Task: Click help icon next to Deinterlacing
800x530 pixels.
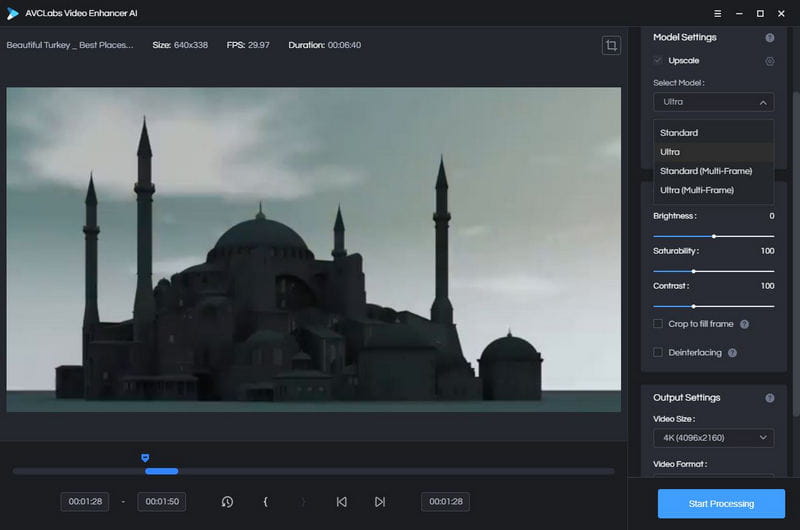Action: click(732, 352)
